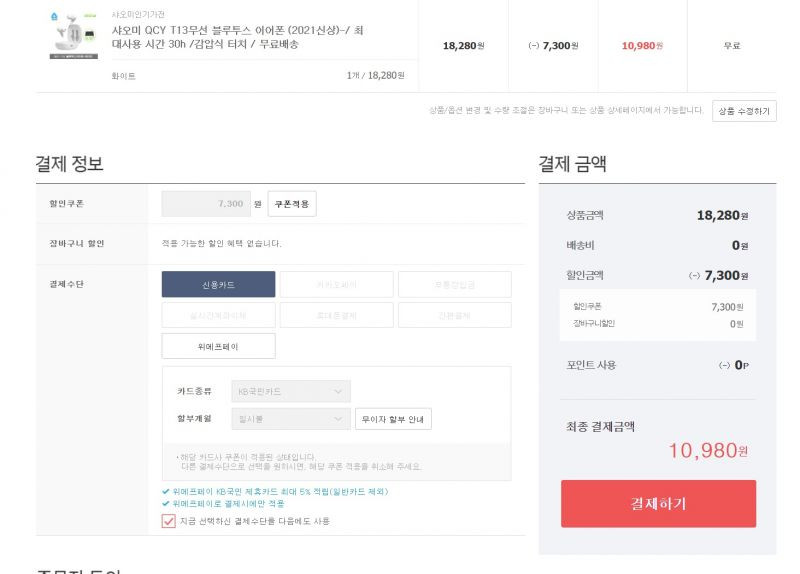Select 위메프페이 payment method
800x574 pixels.
pyautogui.click(x=218, y=346)
